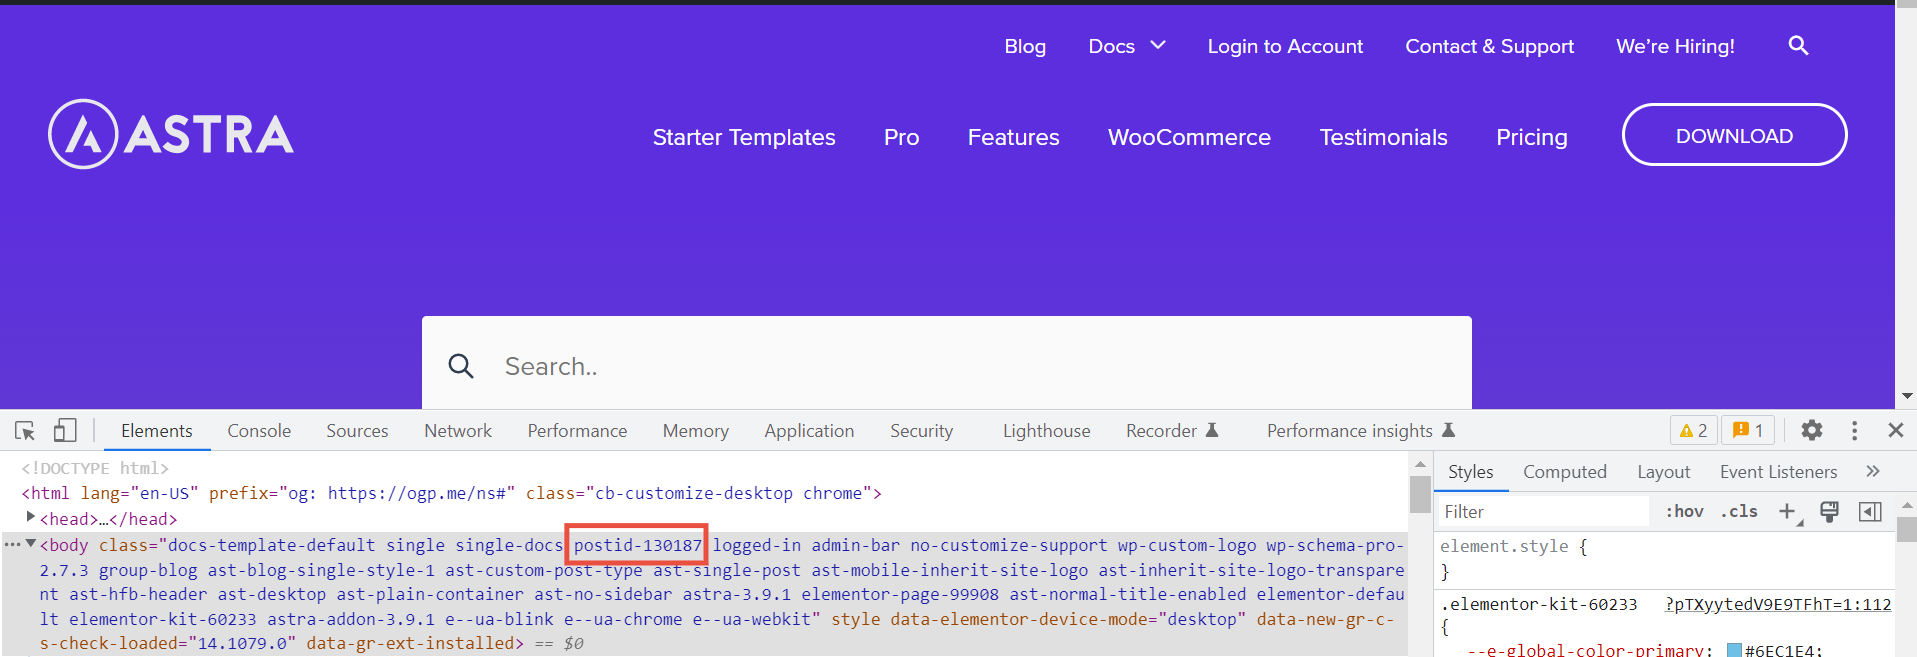The width and height of the screenshot is (1917, 657).
Task: Open the WooCommerce menu item
Action: click(x=1189, y=137)
